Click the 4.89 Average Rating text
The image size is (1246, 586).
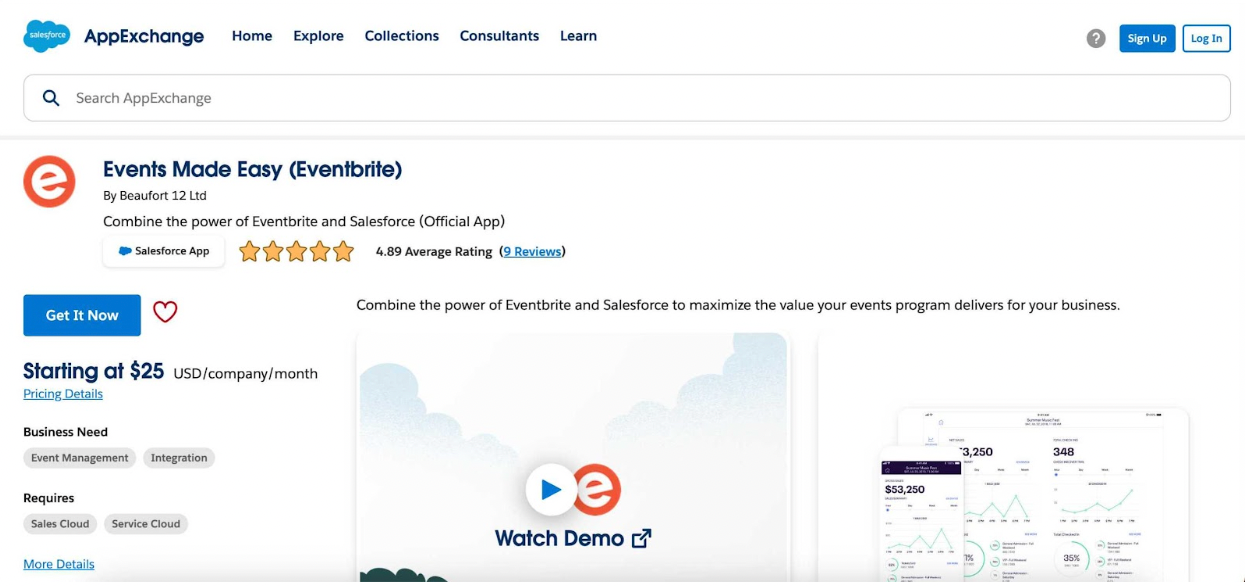tap(434, 252)
